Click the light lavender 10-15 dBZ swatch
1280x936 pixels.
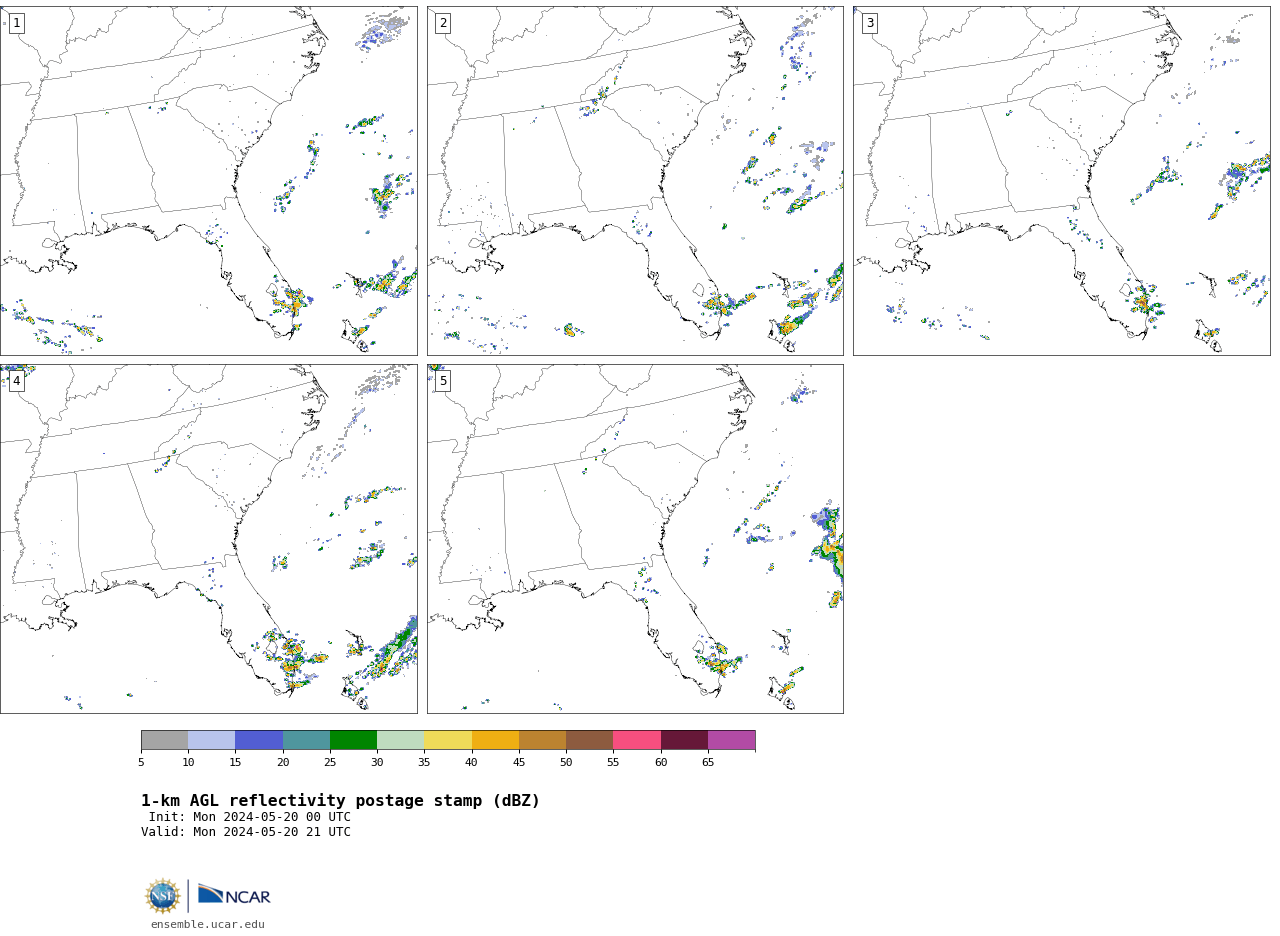click(x=212, y=740)
